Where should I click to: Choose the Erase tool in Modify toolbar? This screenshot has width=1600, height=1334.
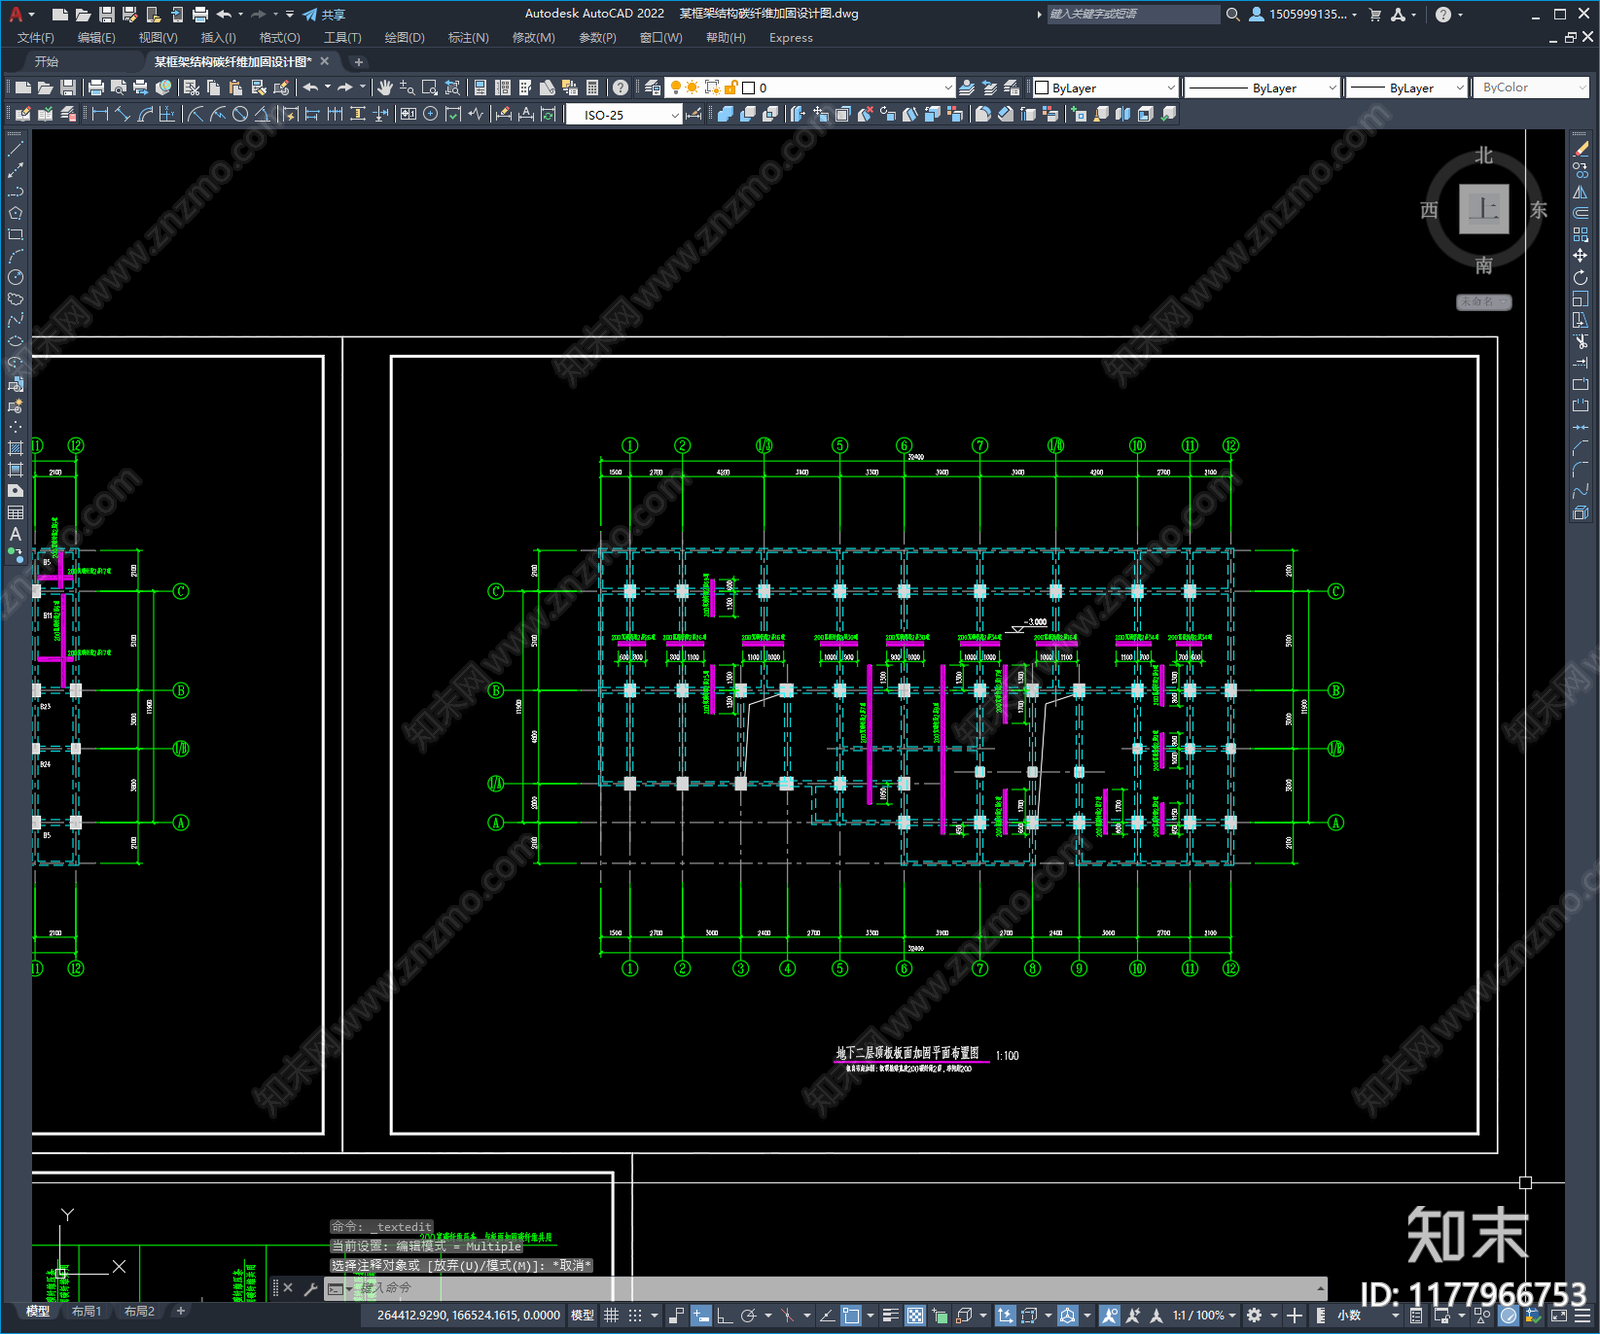pos(1580,149)
